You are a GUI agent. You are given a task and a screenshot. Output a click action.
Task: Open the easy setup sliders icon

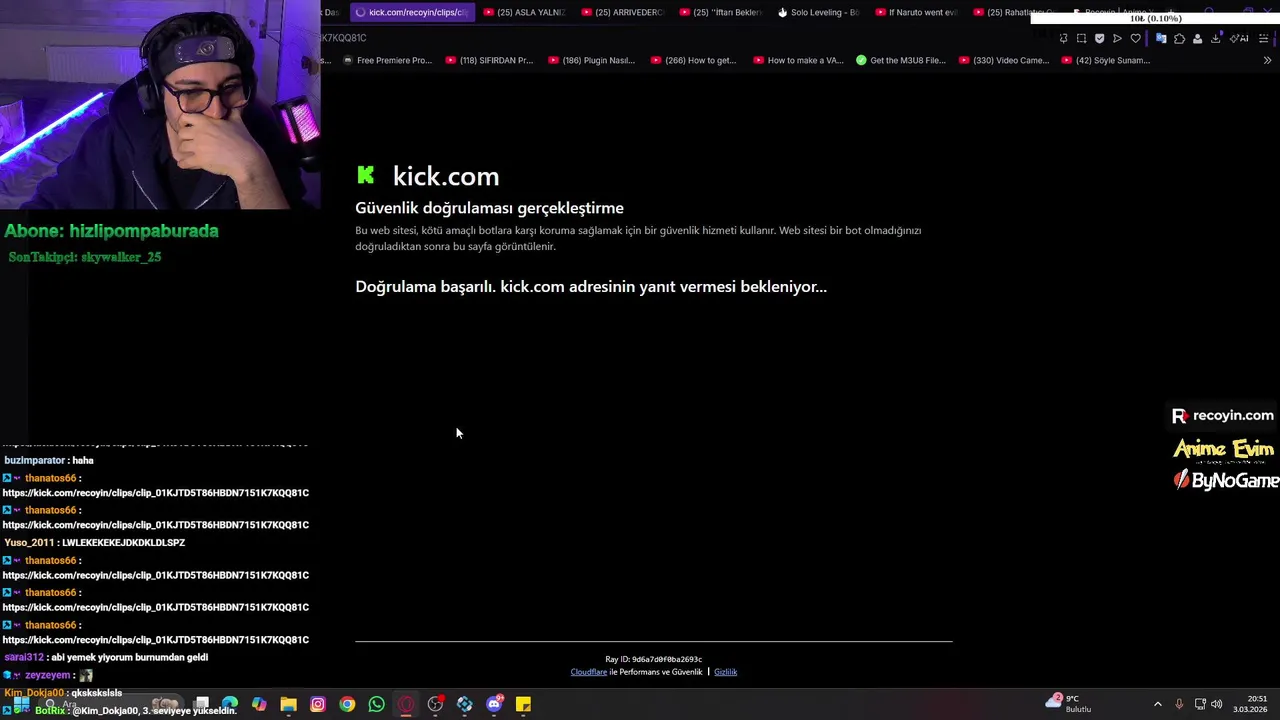point(1263,38)
